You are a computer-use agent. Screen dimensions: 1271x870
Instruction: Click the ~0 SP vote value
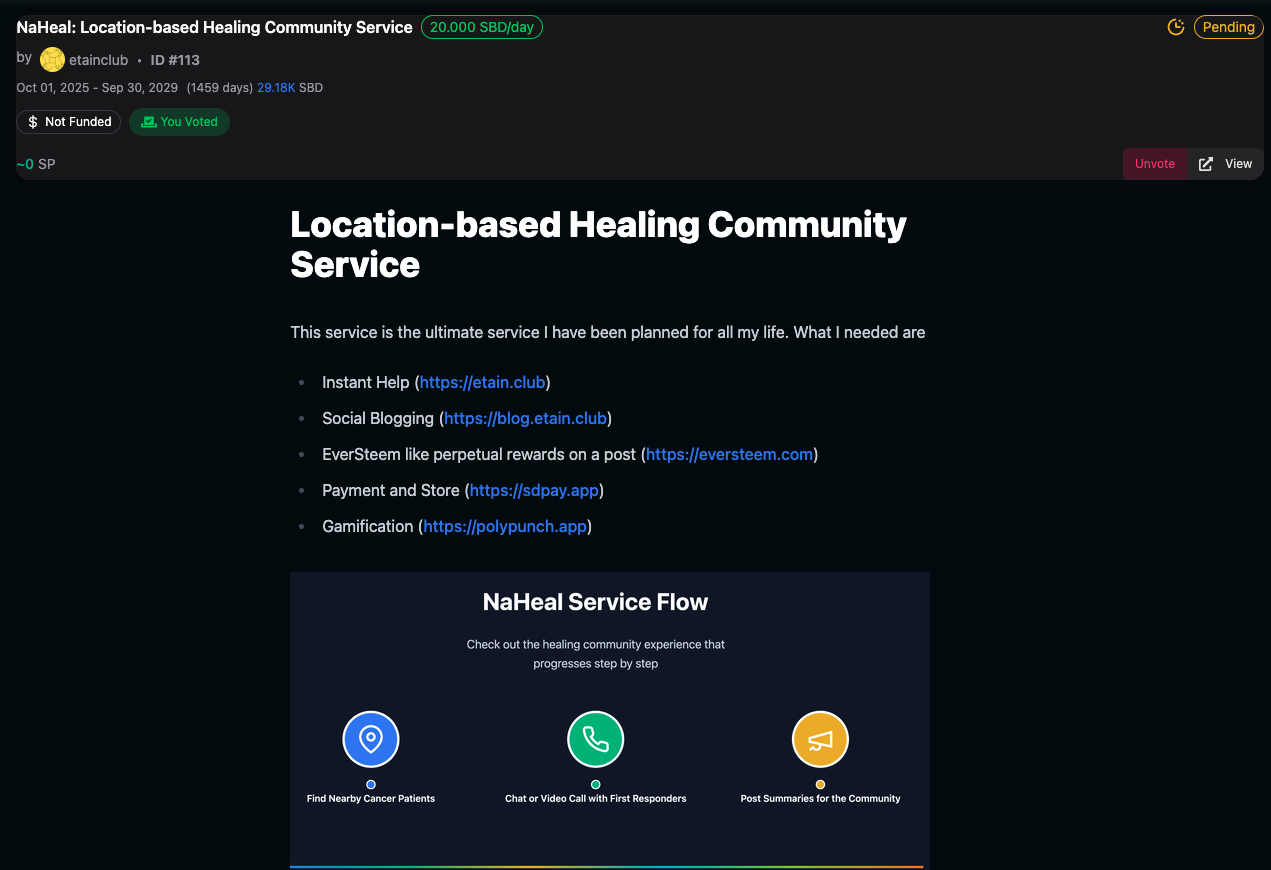pyautogui.click(x=36, y=164)
